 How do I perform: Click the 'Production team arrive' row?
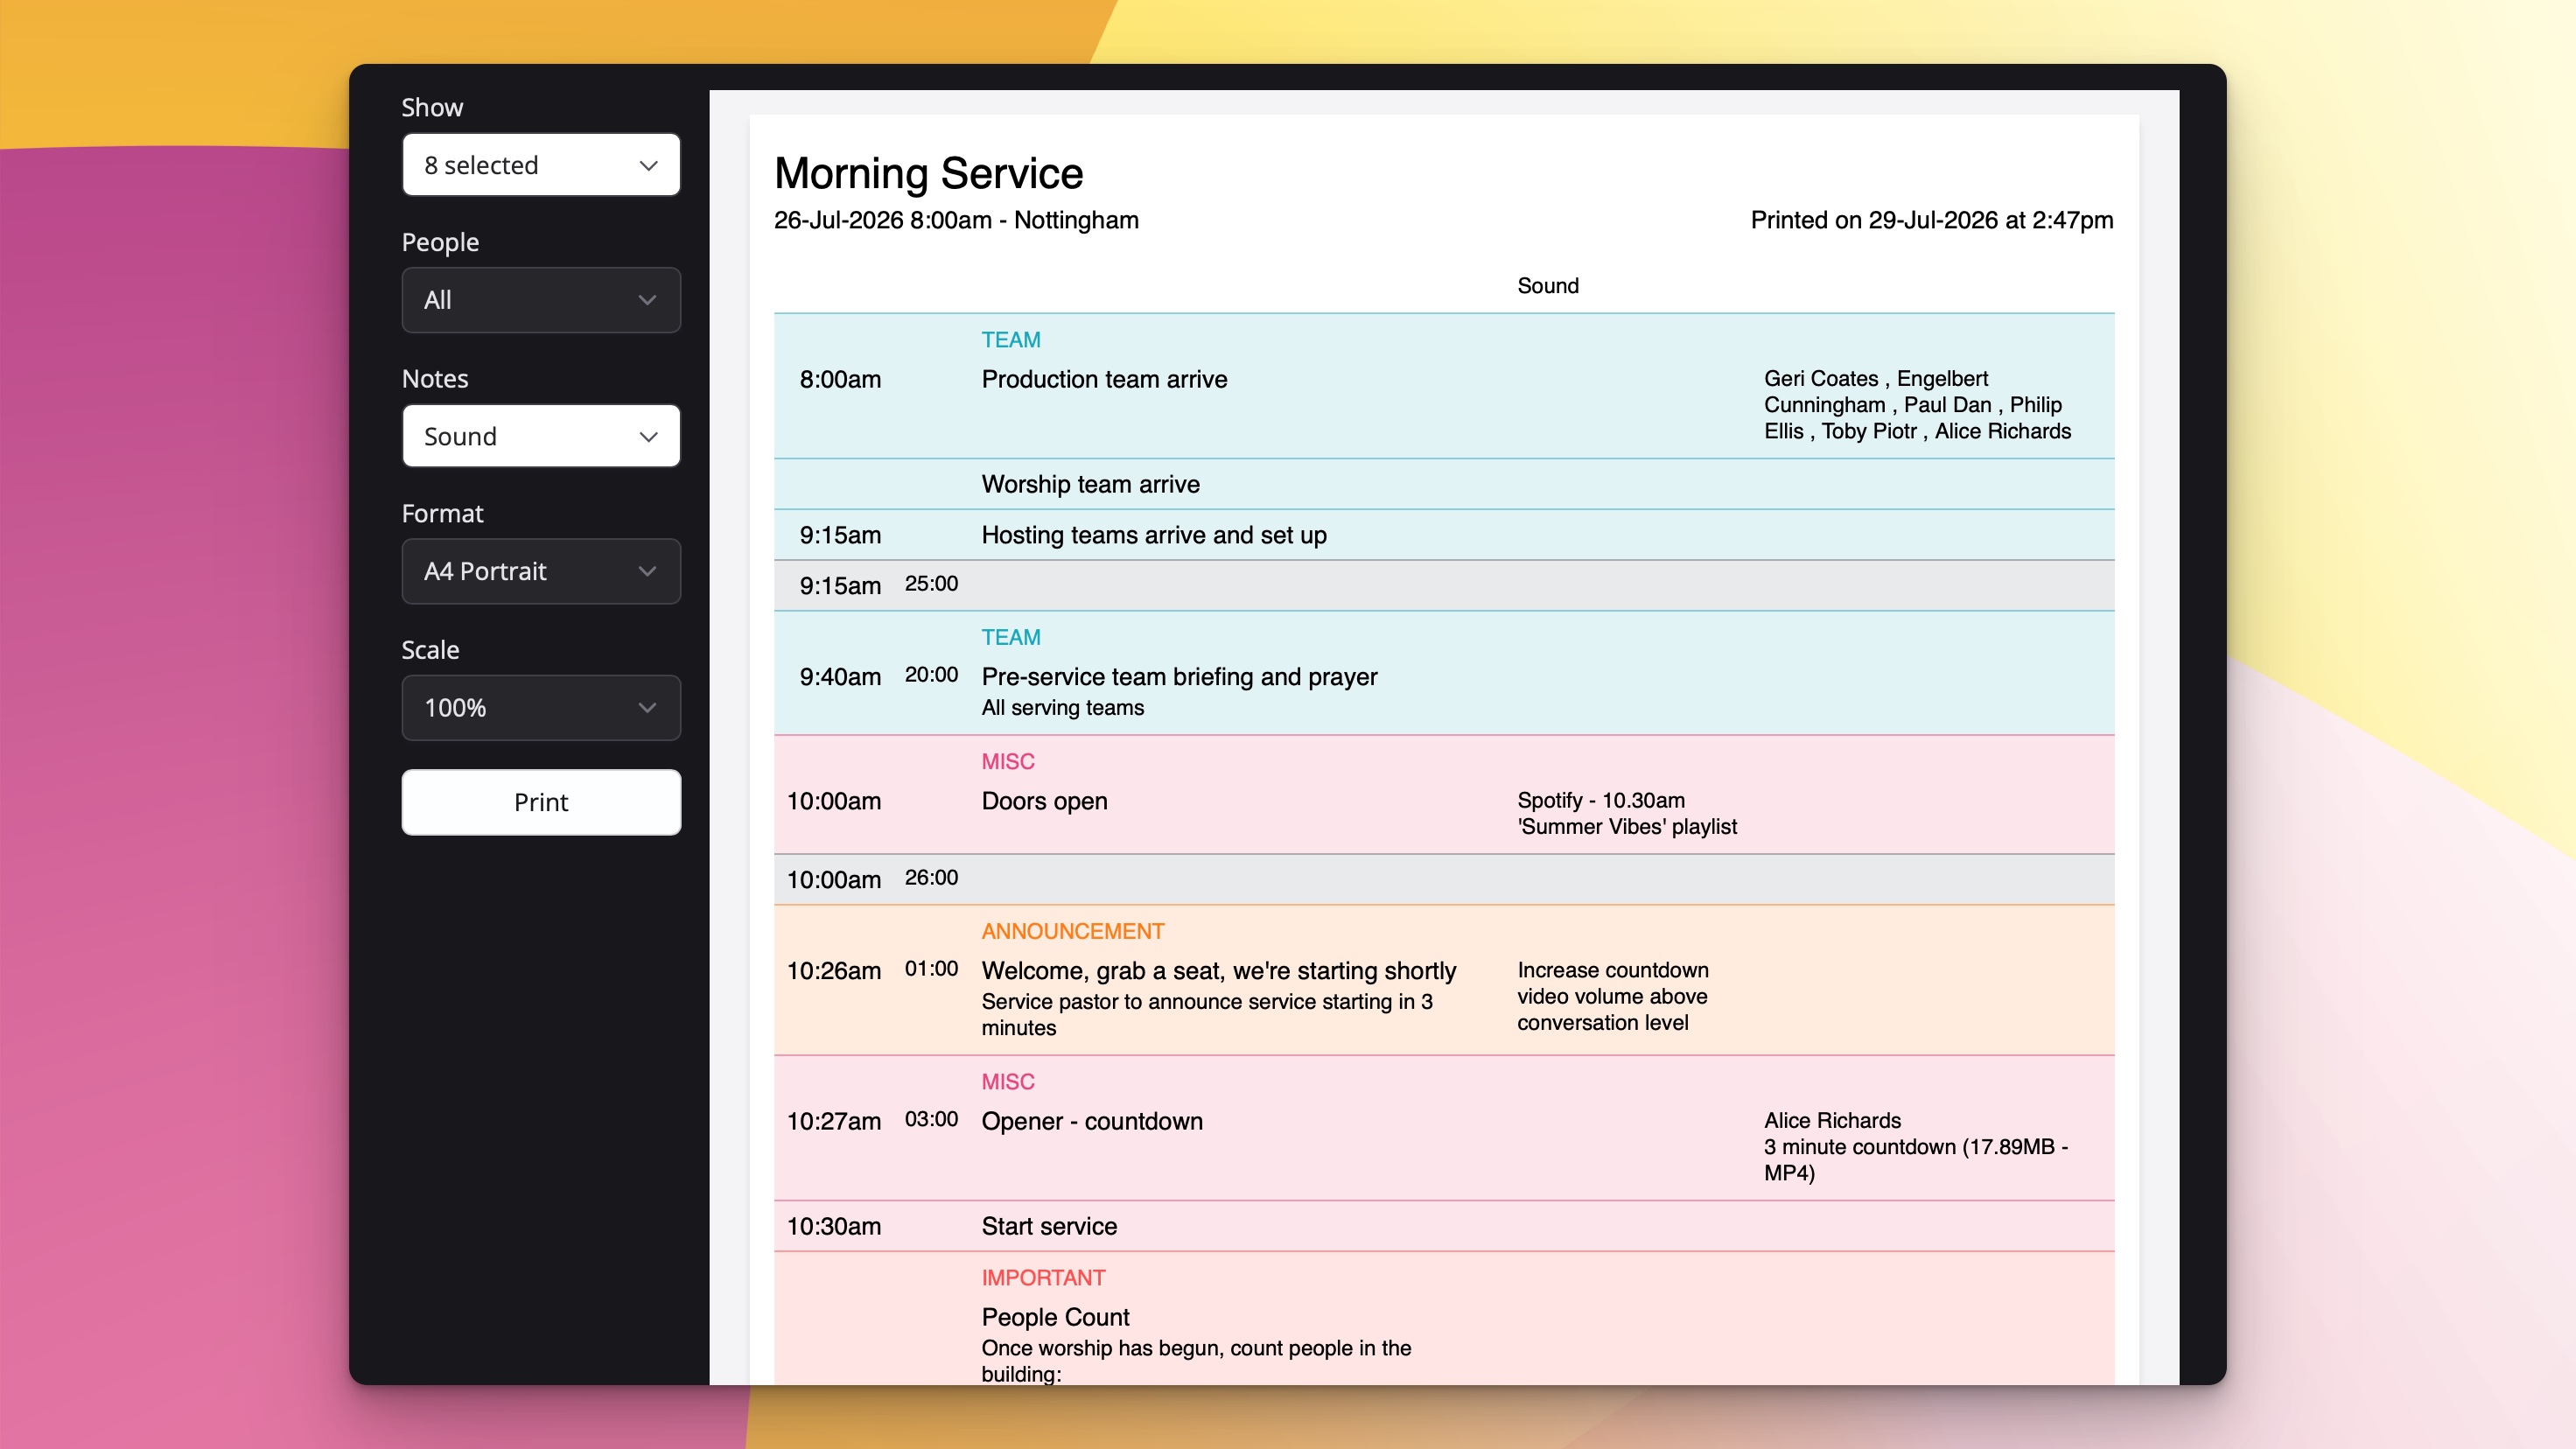[x=1444, y=386]
